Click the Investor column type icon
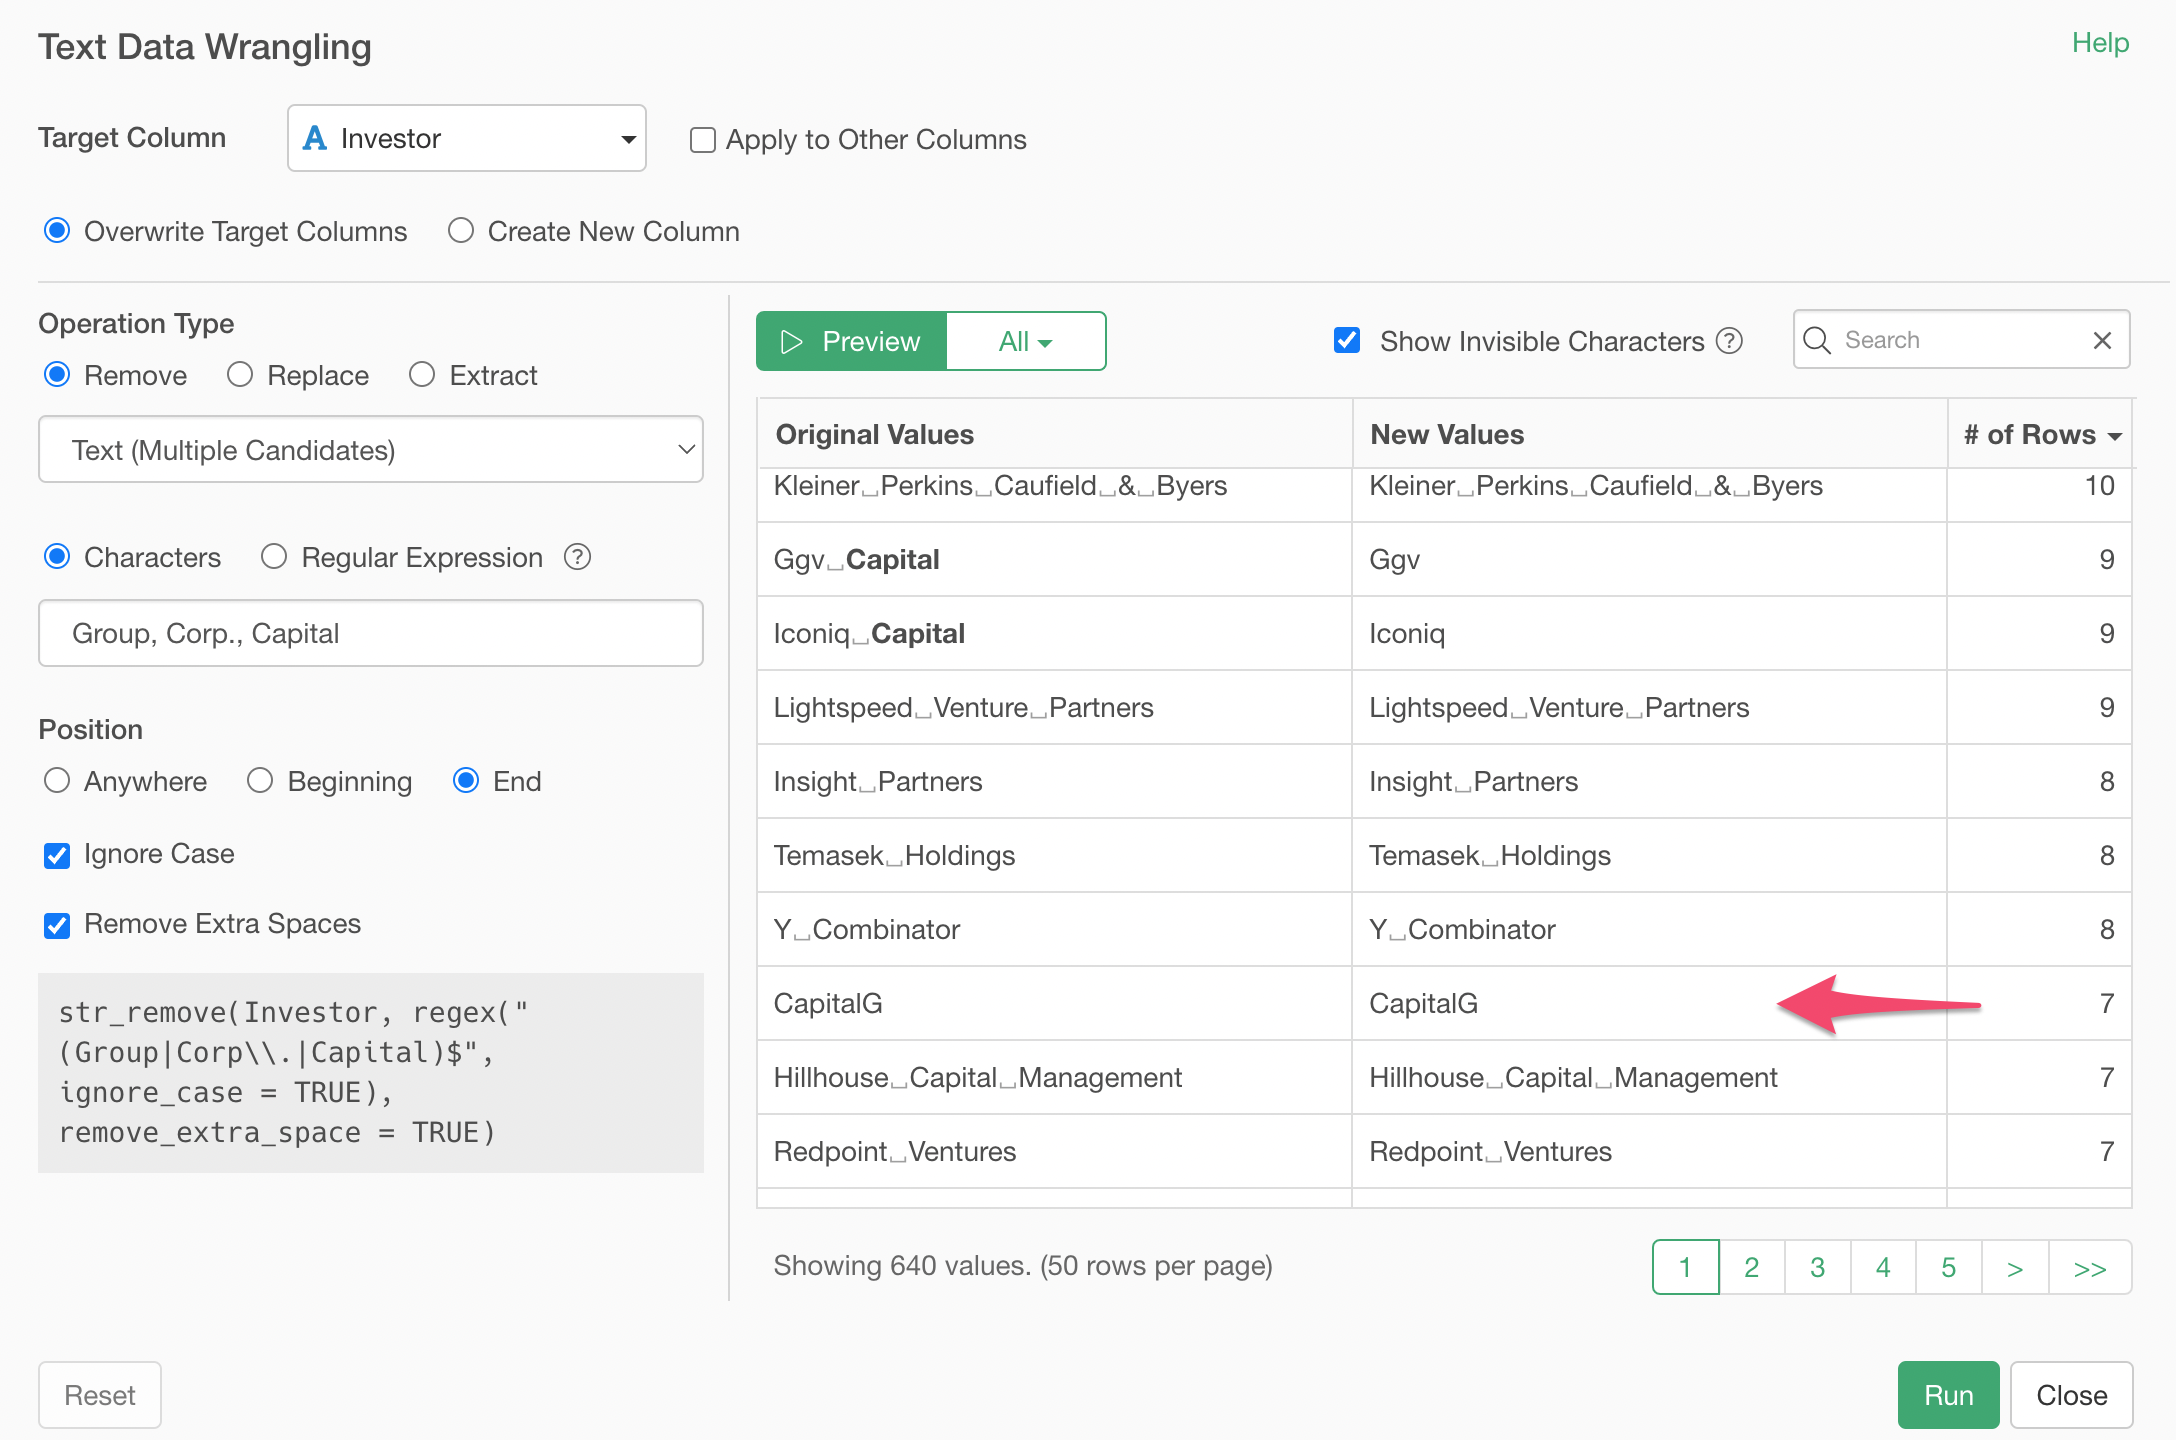 (x=315, y=138)
